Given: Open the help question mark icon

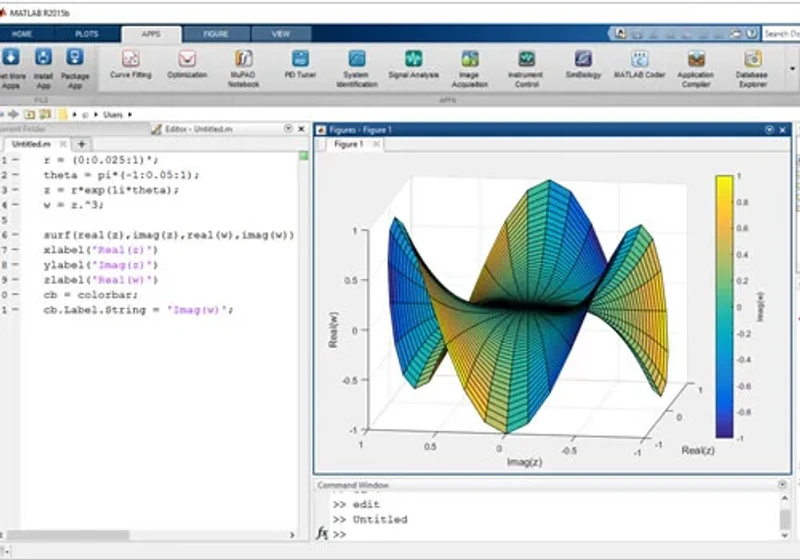Looking at the screenshot, I should click(752, 34).
